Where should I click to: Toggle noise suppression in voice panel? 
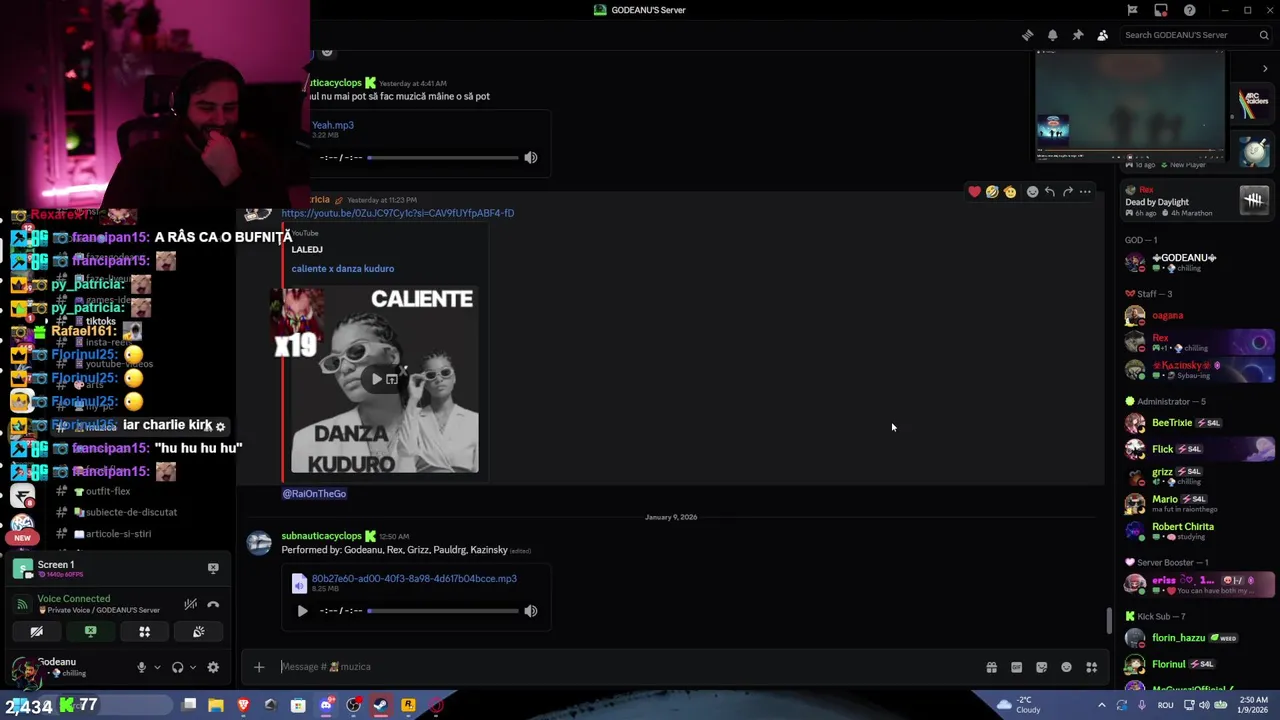pyautogui.click(x=190, y=604)
